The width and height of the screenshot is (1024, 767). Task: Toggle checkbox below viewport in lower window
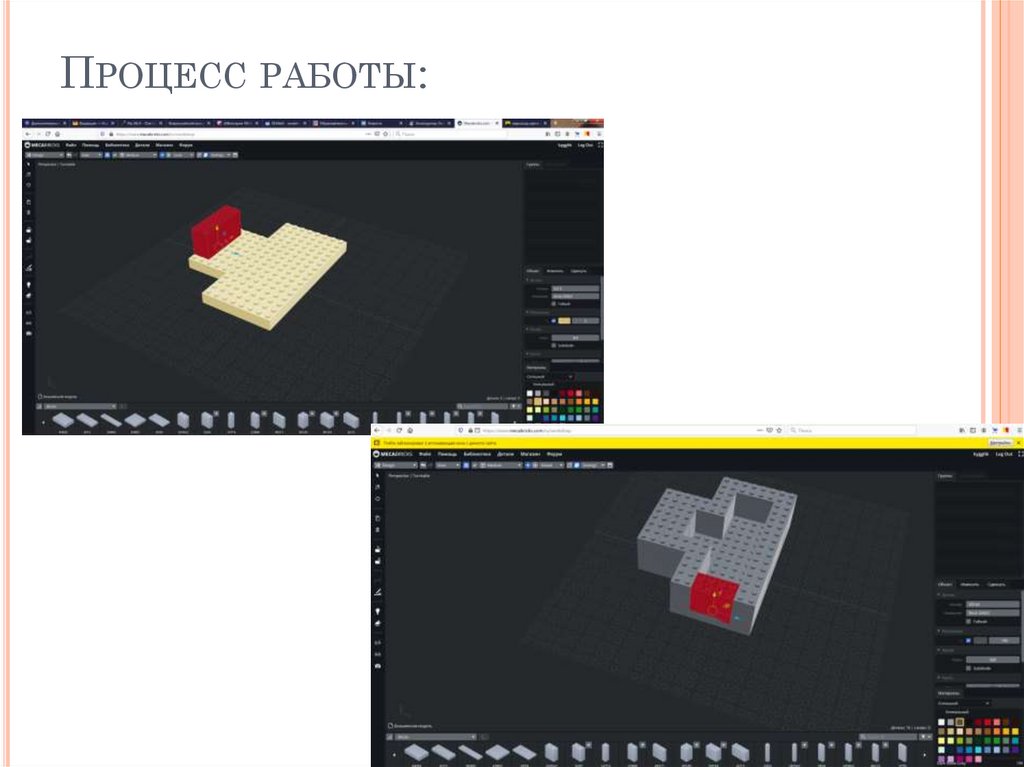click(391, 725)
